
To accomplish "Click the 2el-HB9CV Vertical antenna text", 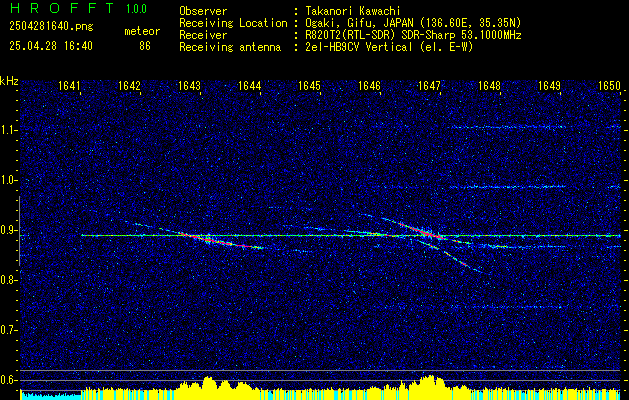I will click(389, 47).
